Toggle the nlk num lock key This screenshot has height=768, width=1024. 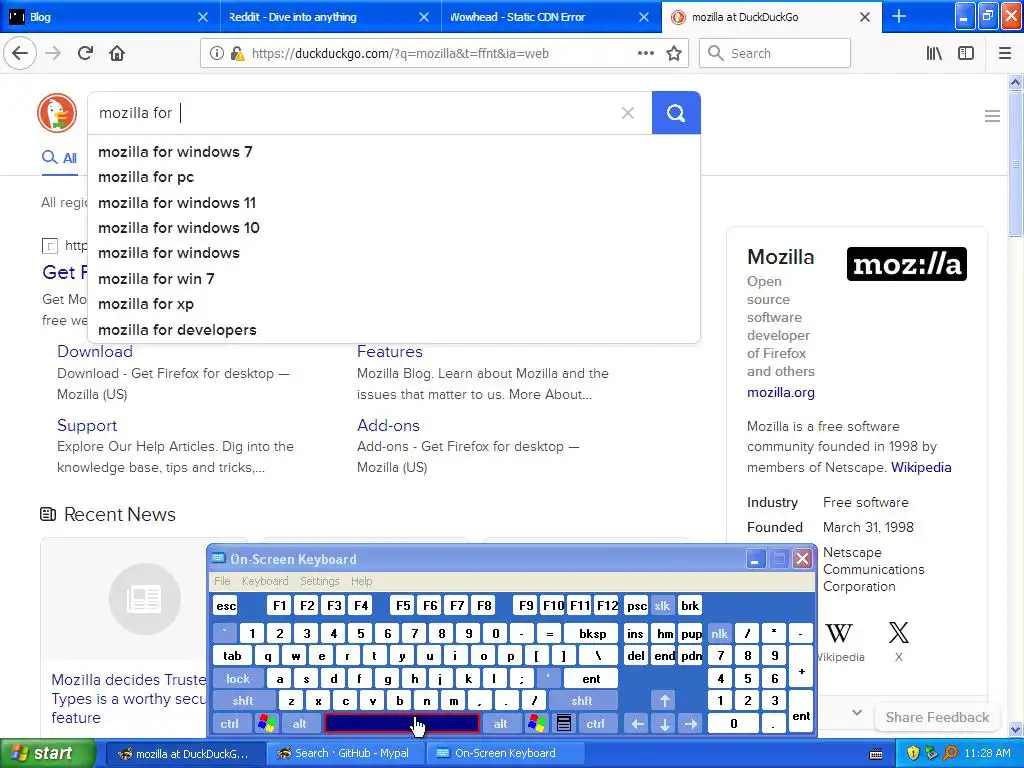(x=720, y=633)
